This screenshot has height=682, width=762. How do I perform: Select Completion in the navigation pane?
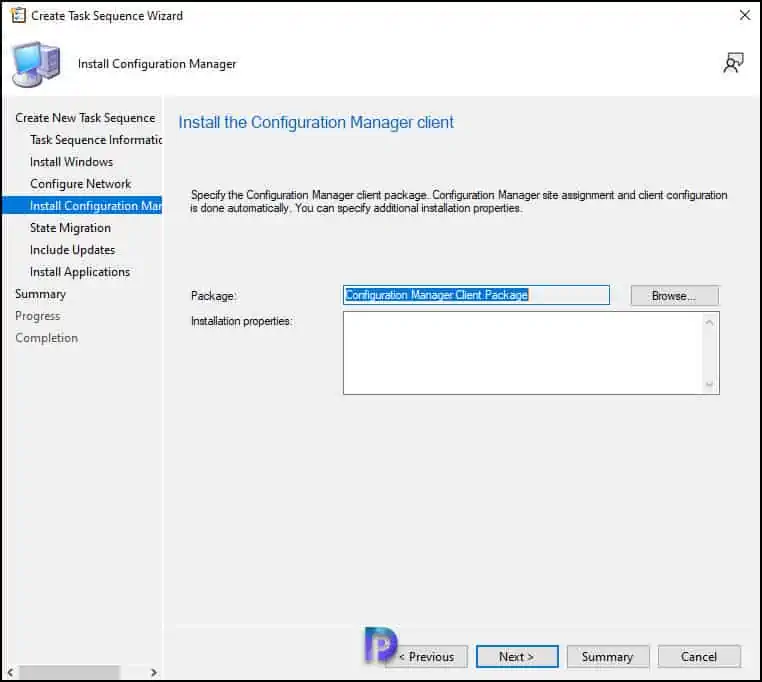coord(46,338)
